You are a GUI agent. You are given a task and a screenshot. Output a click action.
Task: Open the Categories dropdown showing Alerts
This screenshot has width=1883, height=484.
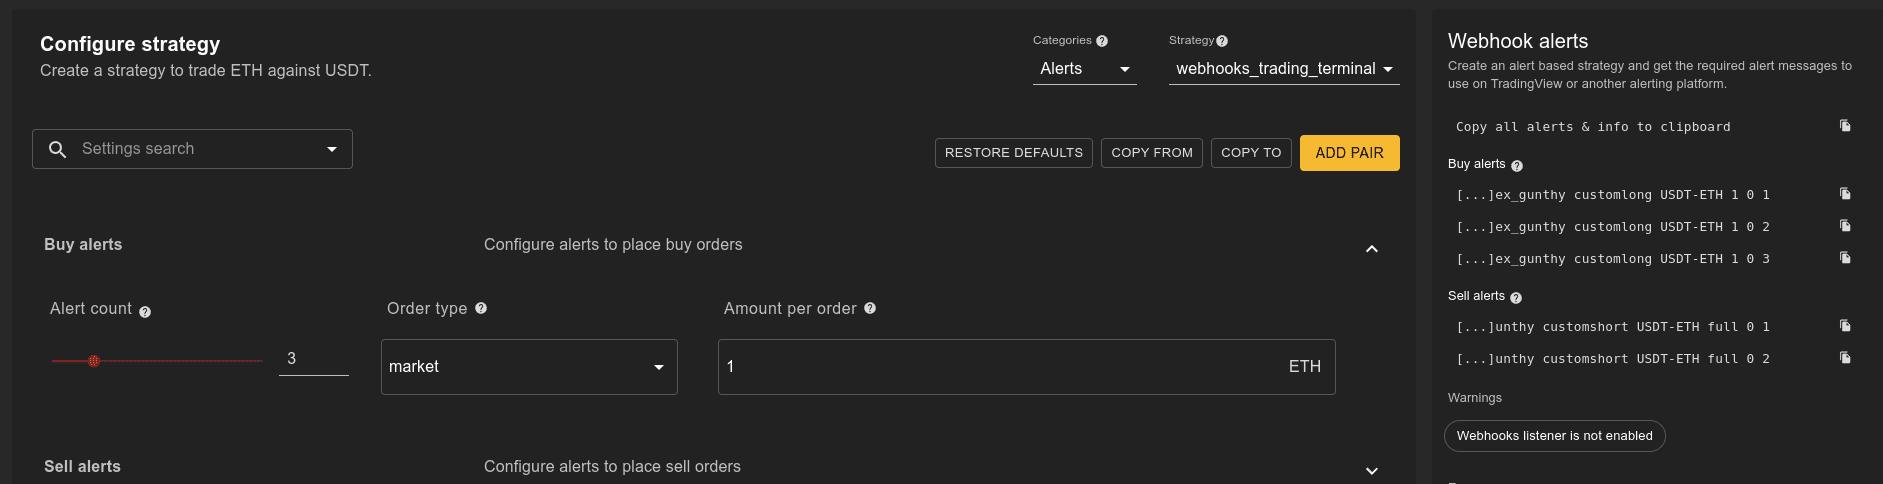tap(1084, 69)
